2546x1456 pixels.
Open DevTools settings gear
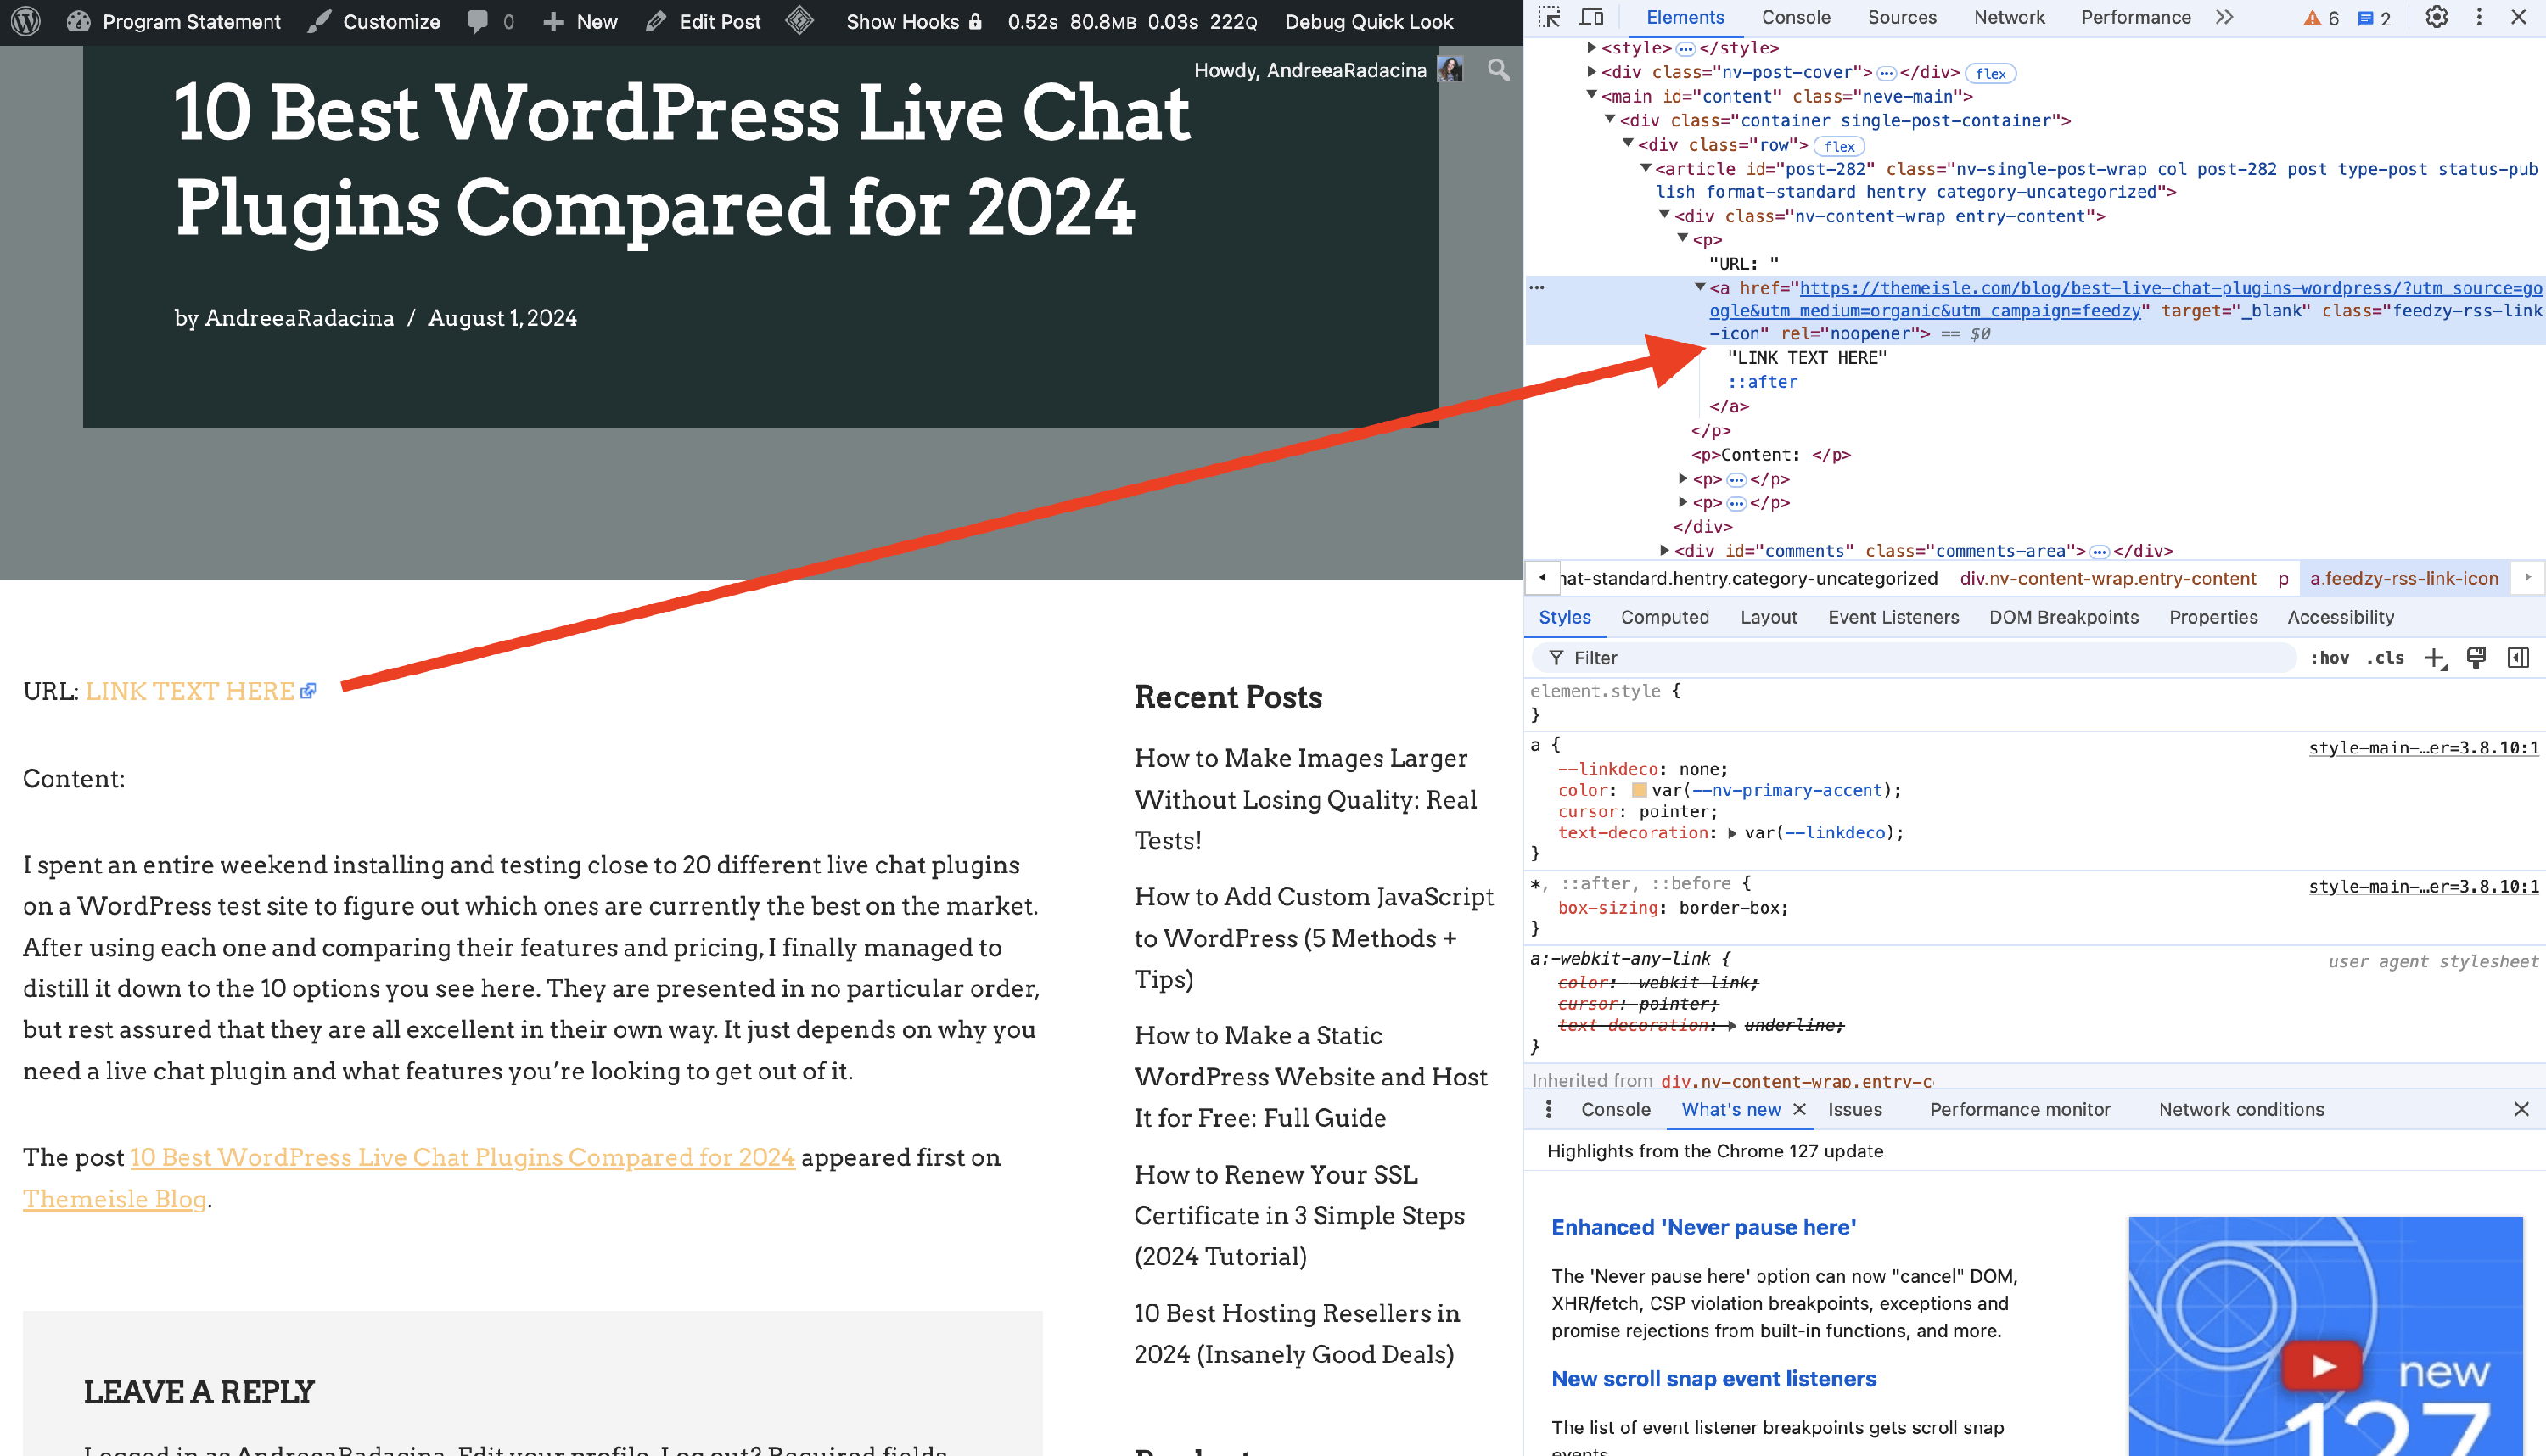2436,17
